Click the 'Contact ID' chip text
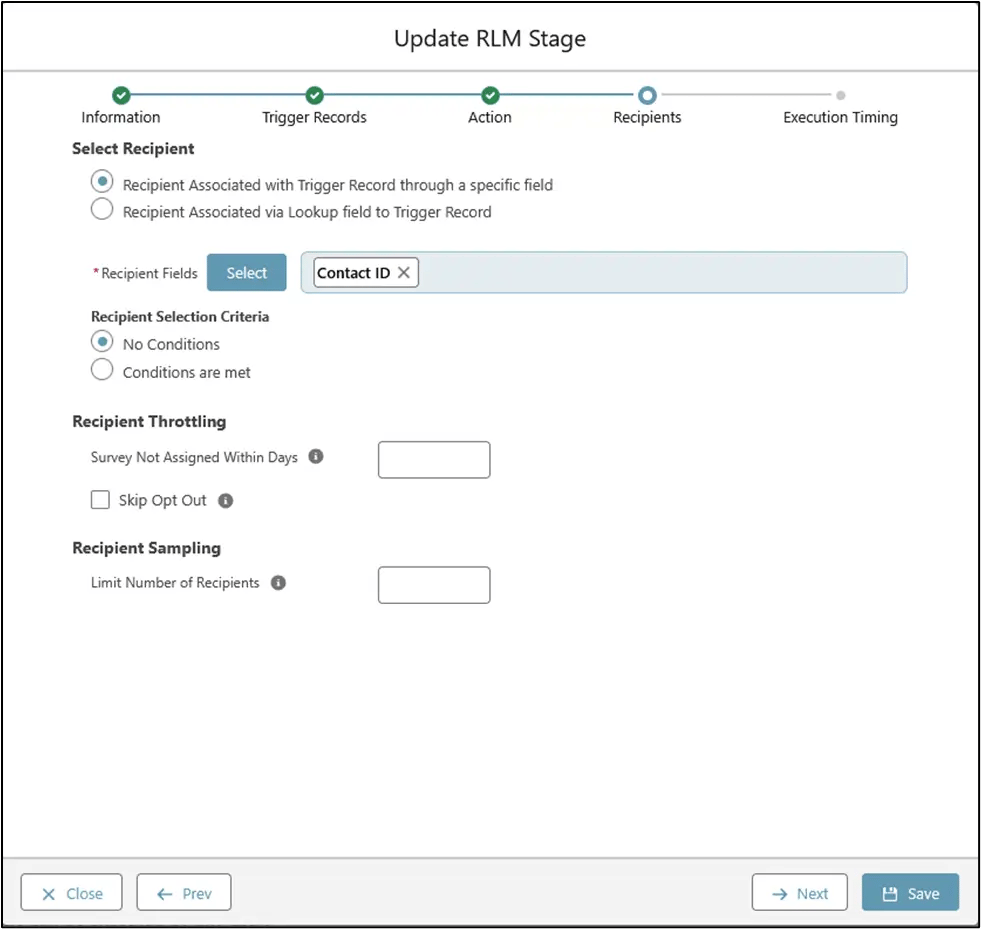981x929 pixels. [353, 273]
